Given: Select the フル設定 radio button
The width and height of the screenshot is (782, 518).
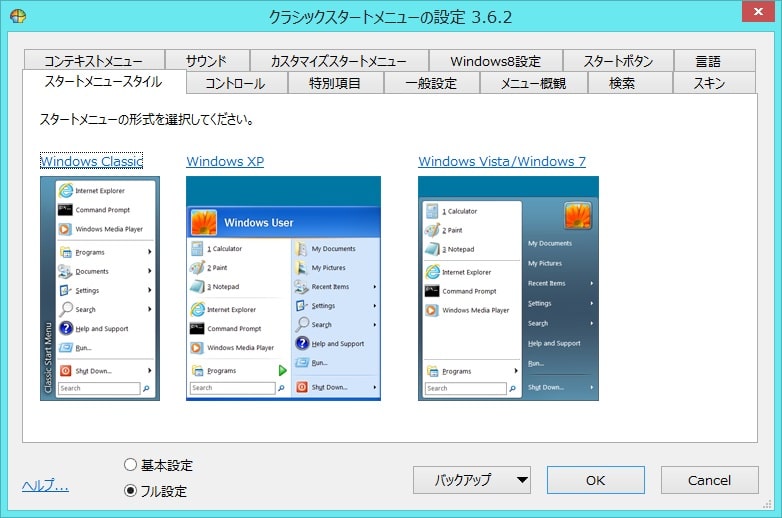Looking at the screenshot, I should pos(155,491).
